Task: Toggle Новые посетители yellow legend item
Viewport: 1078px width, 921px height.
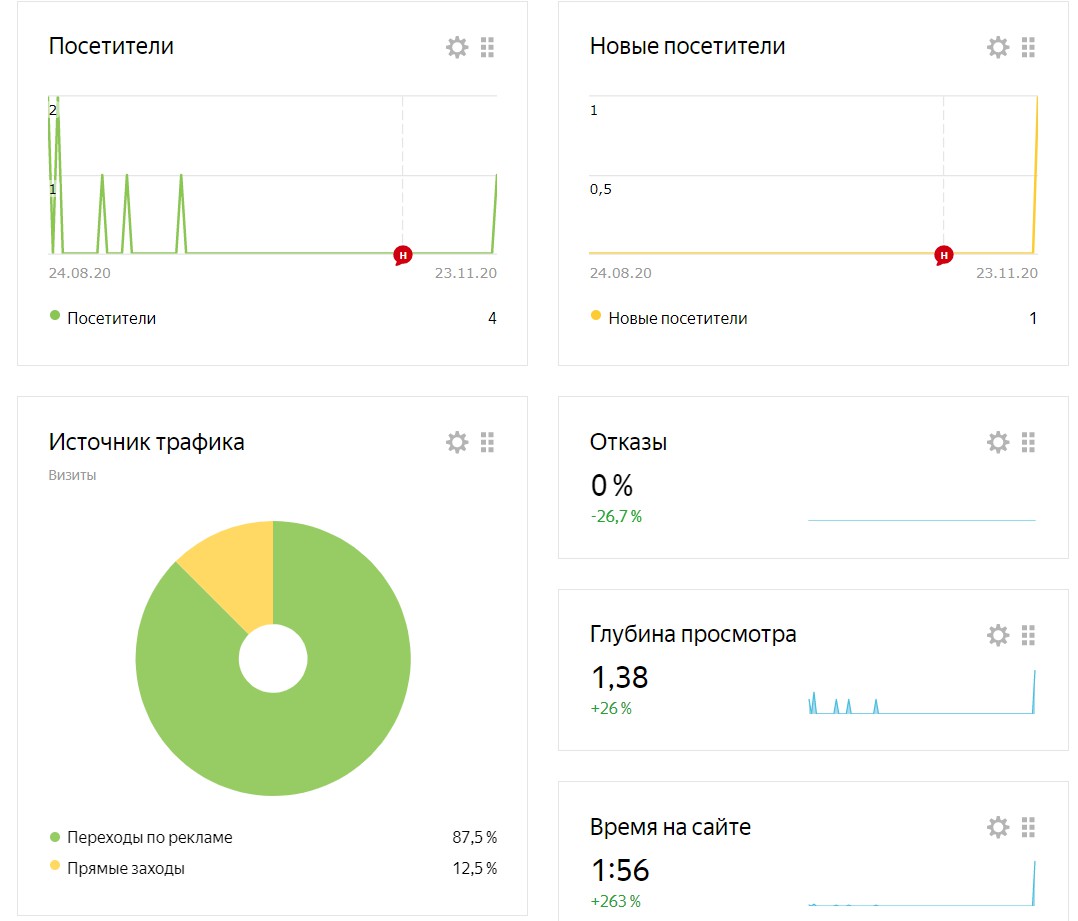Action: (x=669, y=318)
